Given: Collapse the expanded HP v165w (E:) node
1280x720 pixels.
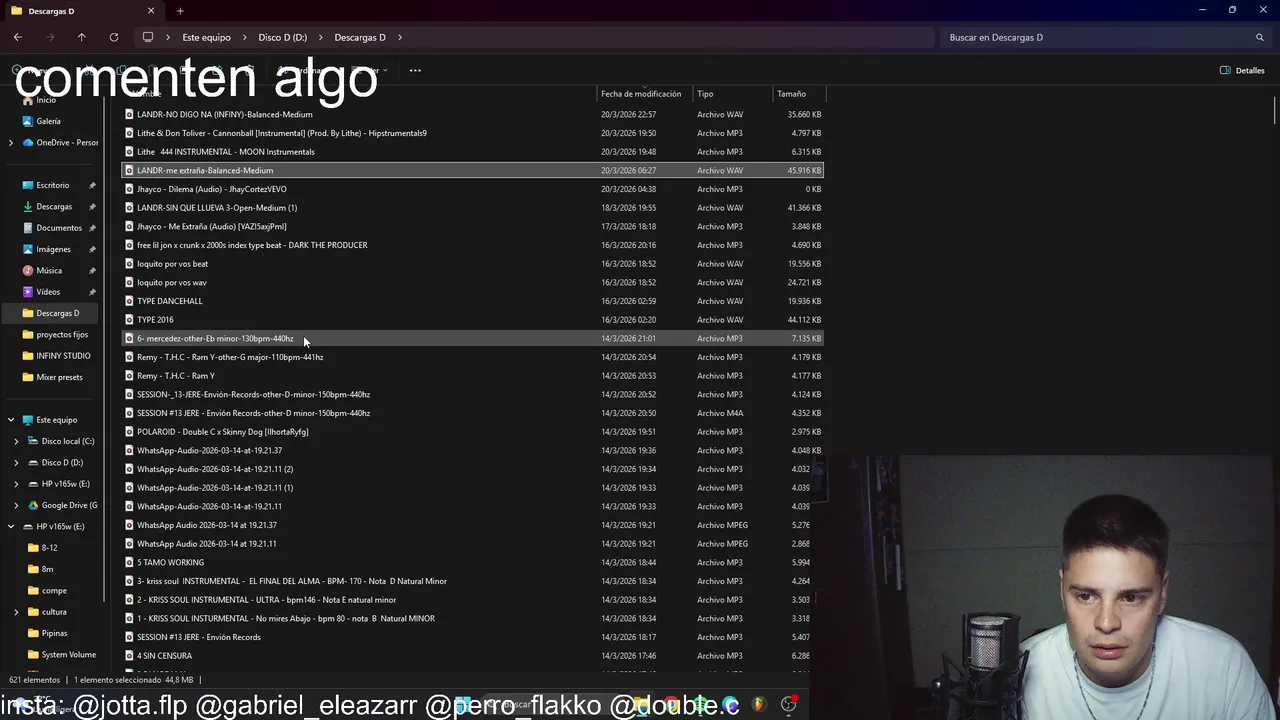Looking at the screenshot, I should [x=11, y=526].
